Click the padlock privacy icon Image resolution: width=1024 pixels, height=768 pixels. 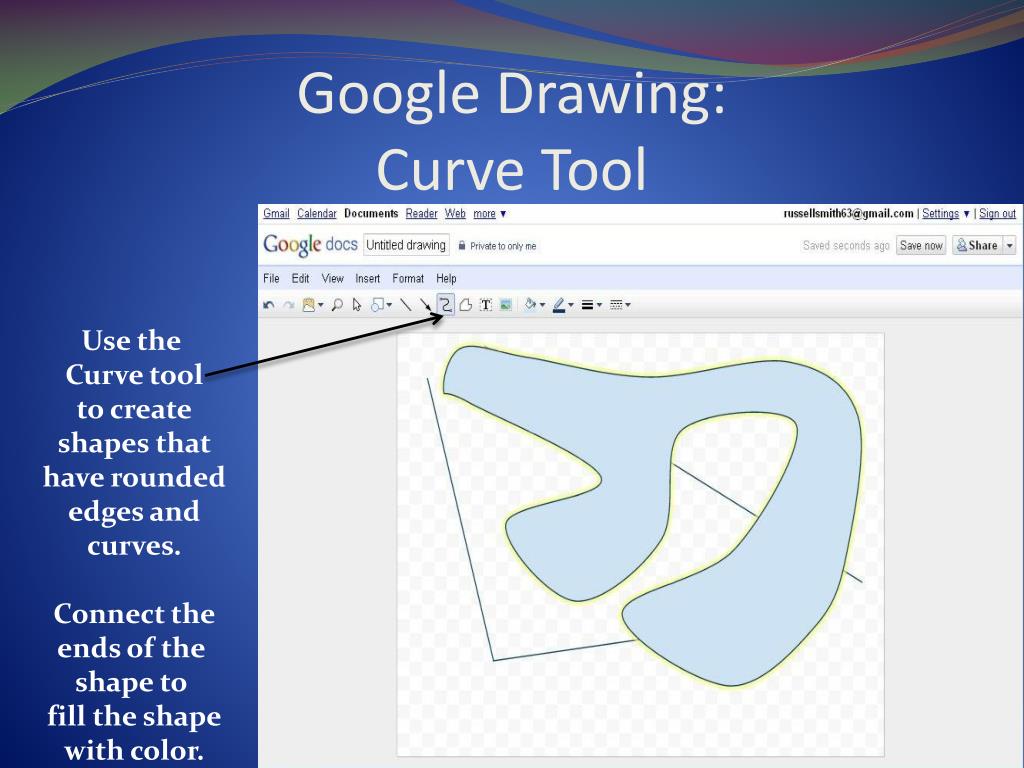(x=462, y=246)
